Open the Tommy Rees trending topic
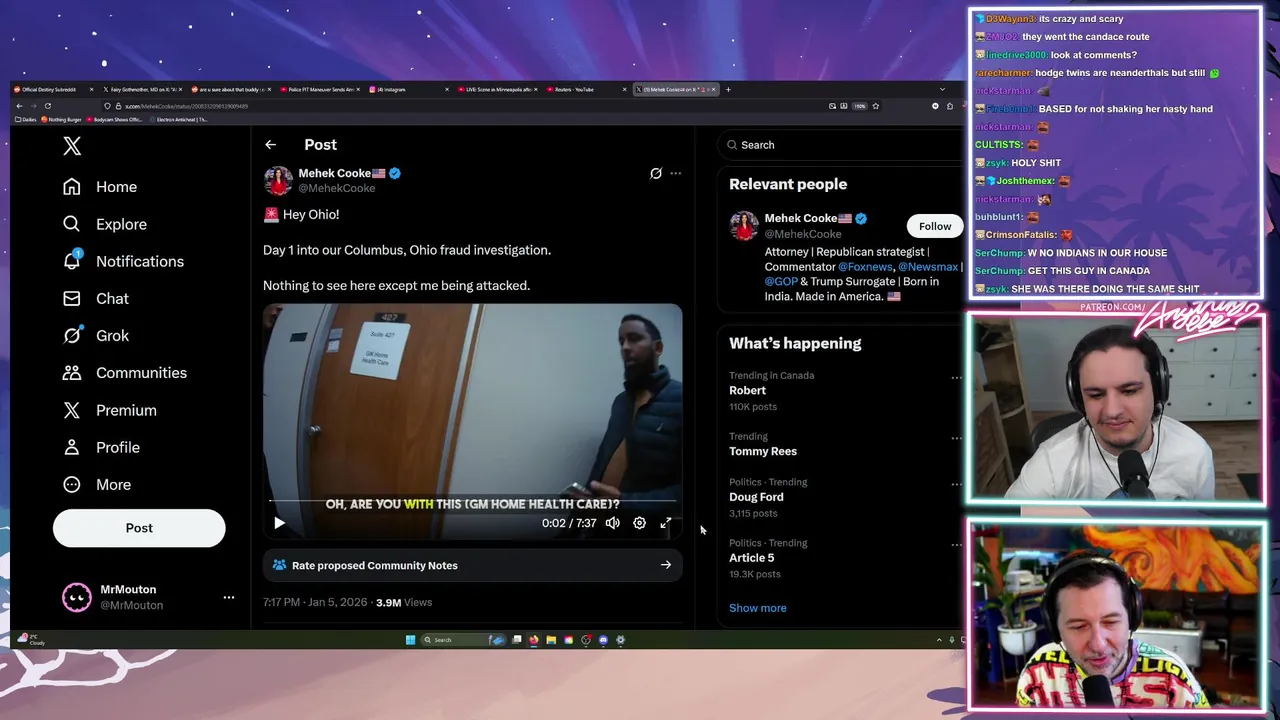Screen dimensions: 1280x720 [763, 451]
